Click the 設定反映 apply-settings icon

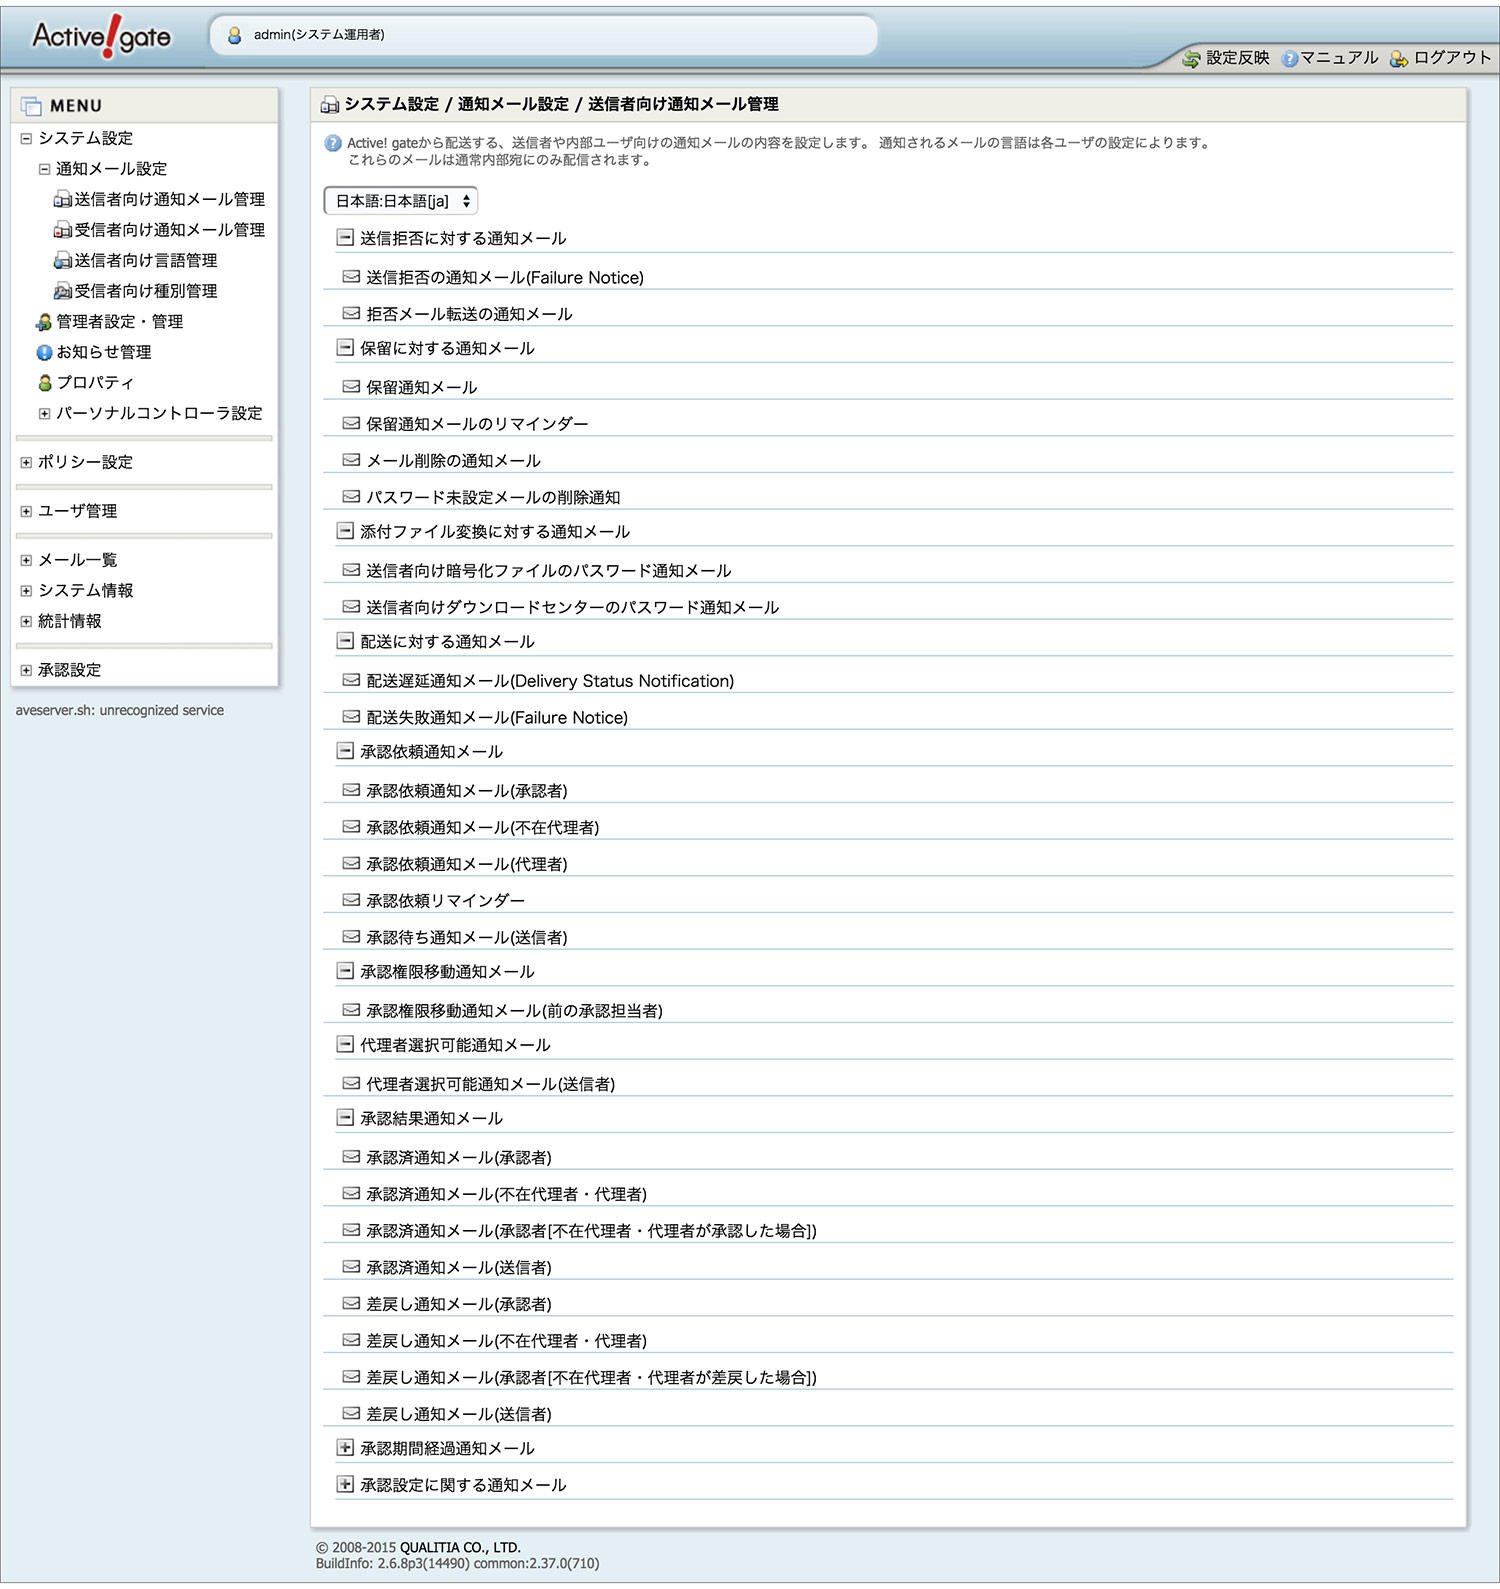[x=1191, y=59]
